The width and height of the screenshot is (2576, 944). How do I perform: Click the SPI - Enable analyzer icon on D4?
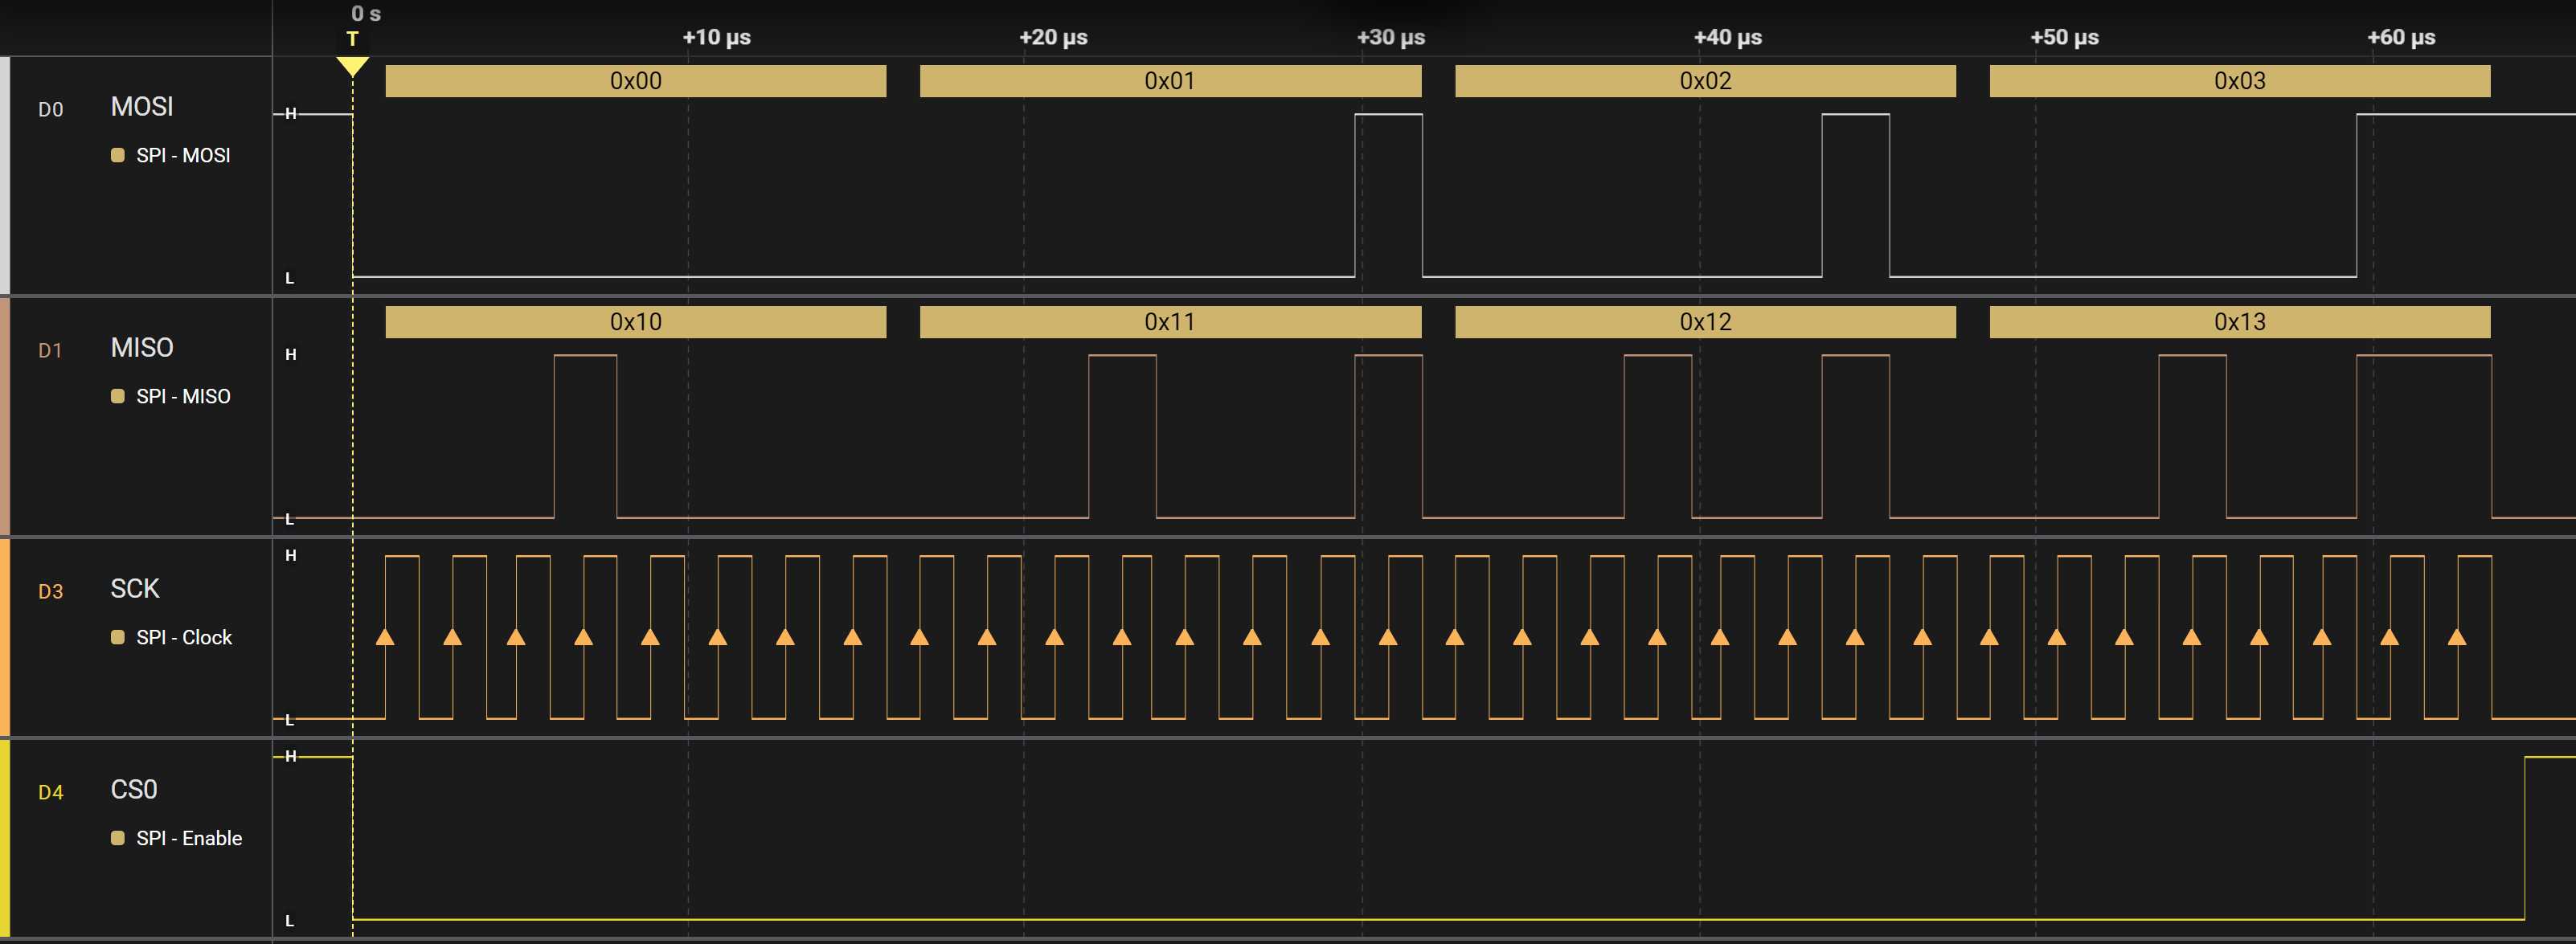[x=117, y=838]
